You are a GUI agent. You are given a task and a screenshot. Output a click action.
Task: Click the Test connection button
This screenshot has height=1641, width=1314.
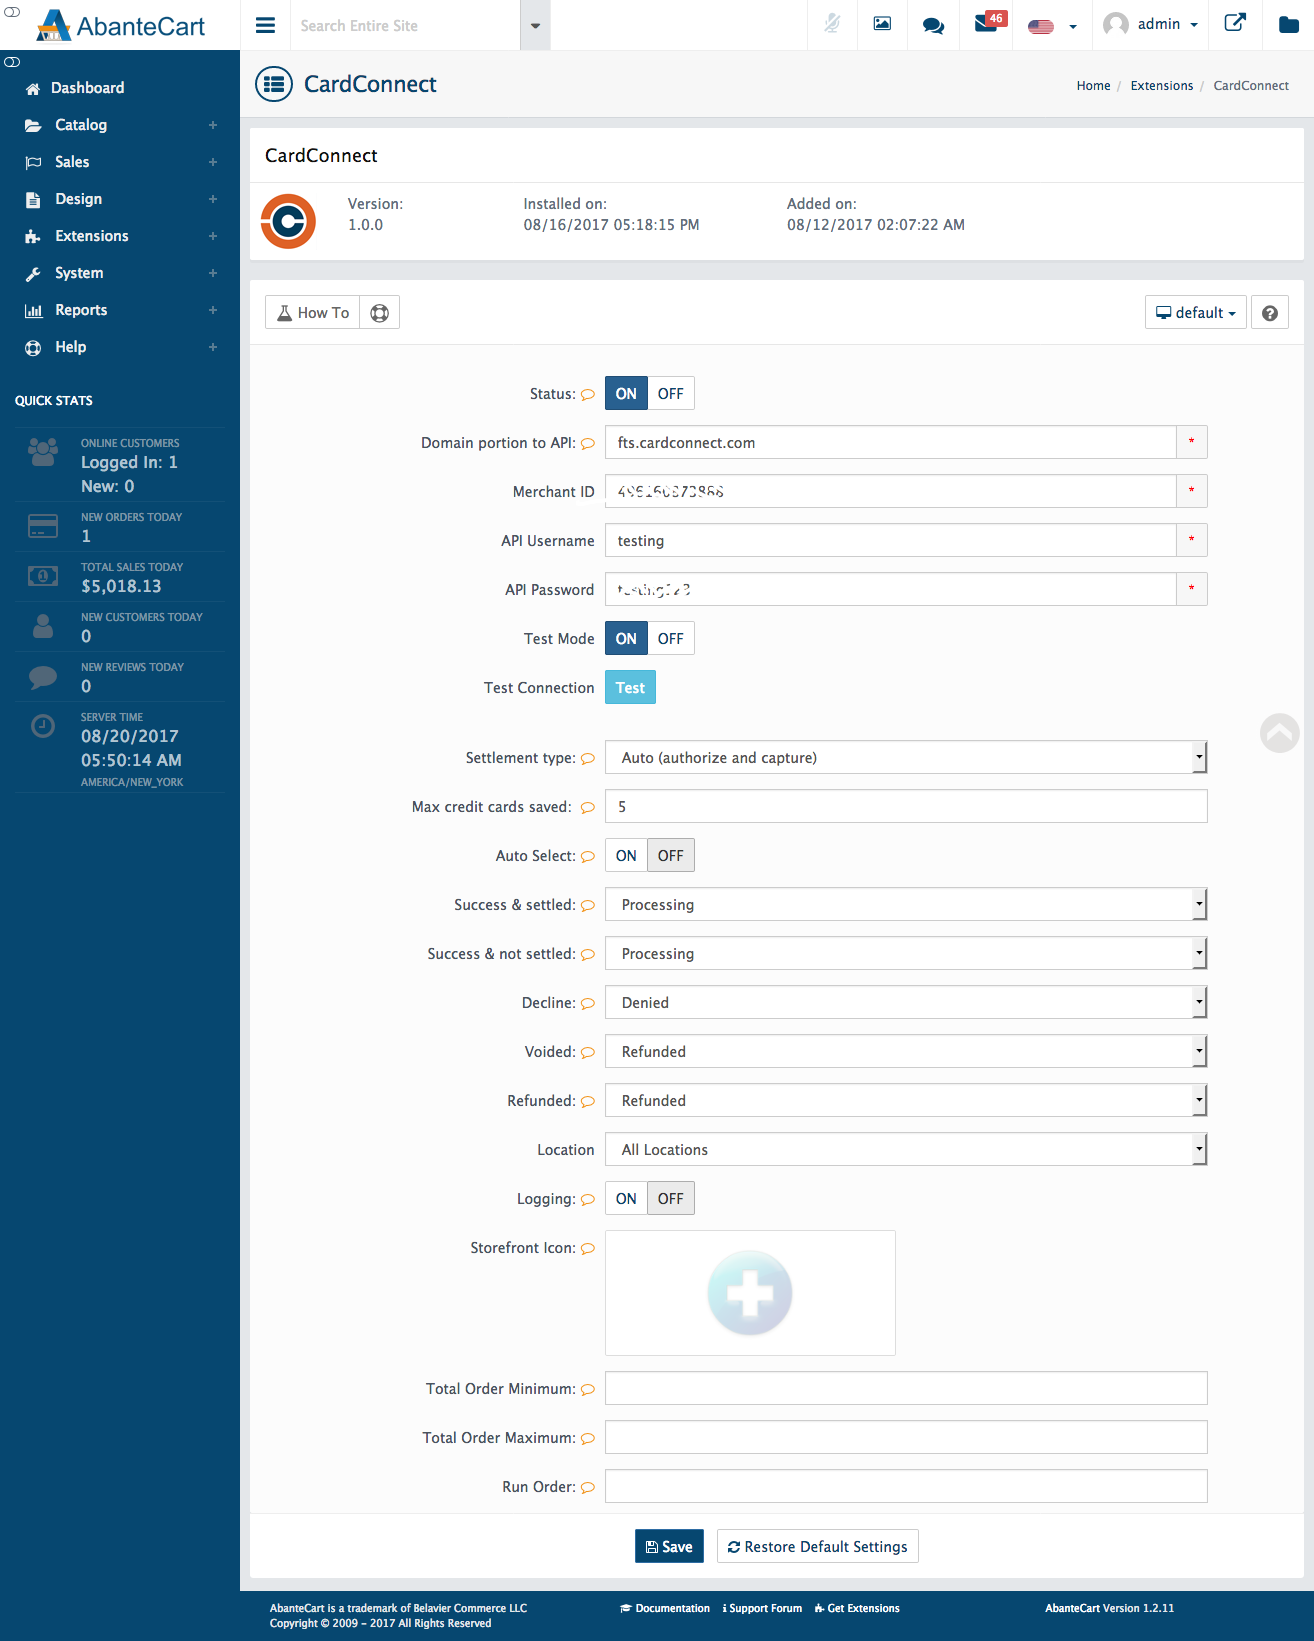point(630,688)
